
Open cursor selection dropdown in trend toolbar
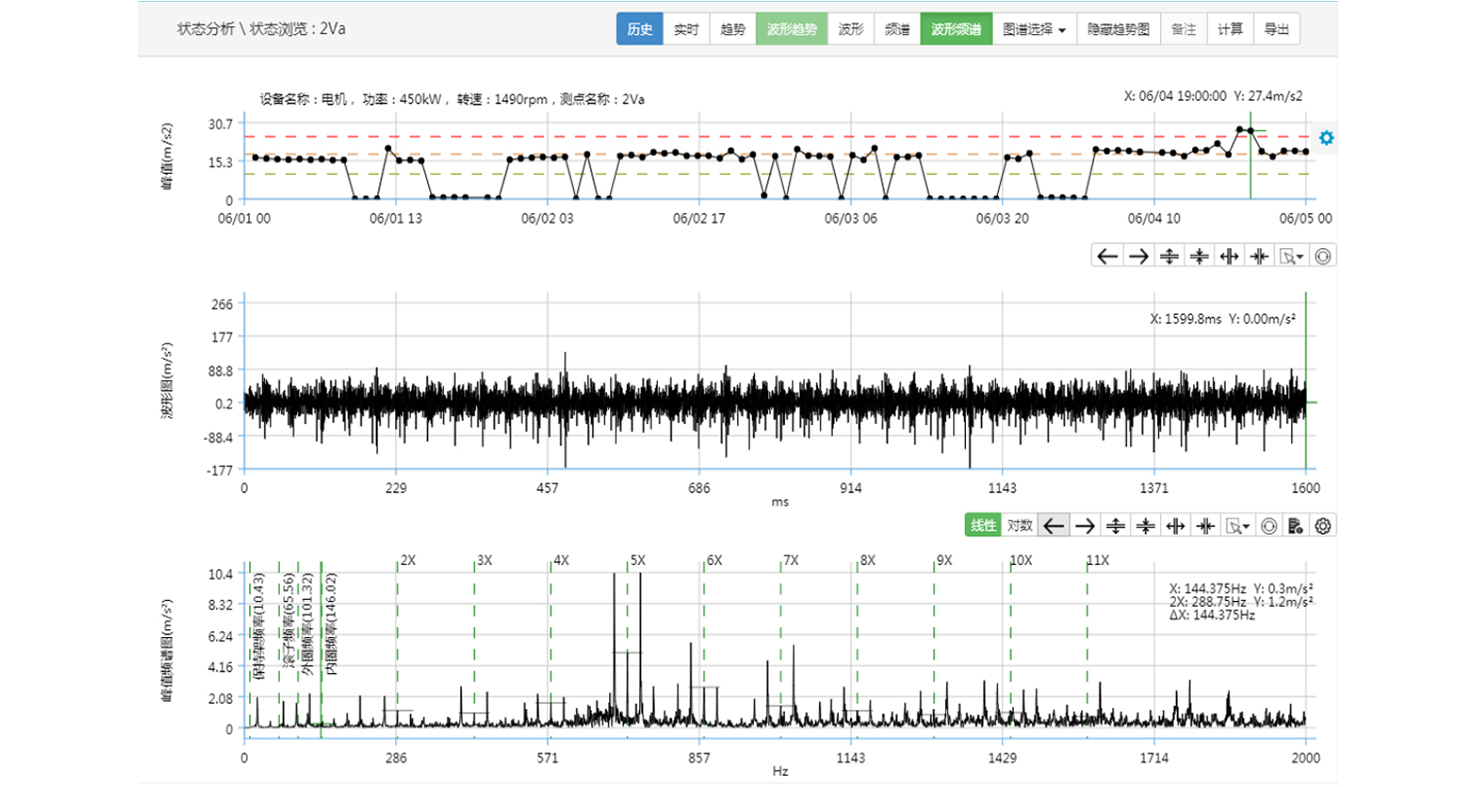(x=1292, y=256)
